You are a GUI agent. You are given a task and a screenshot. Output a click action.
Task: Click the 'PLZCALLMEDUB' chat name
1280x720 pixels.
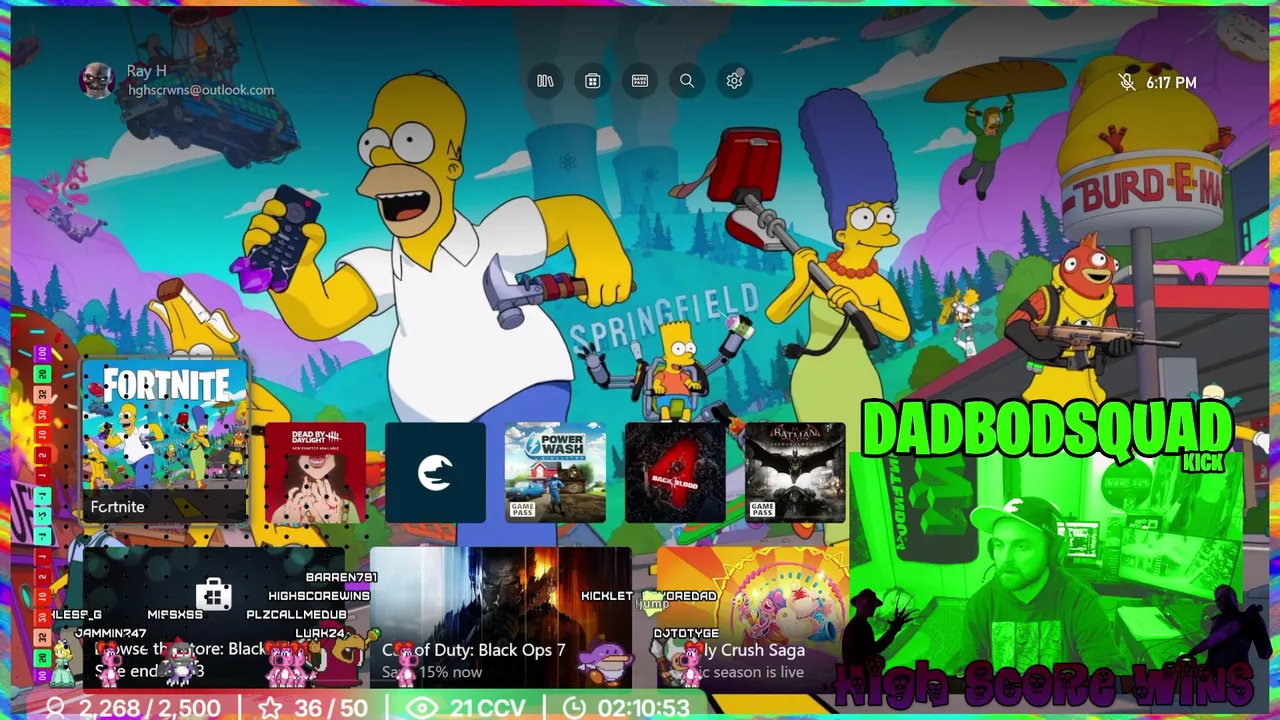pyautogui.click(x=296, y=615)
